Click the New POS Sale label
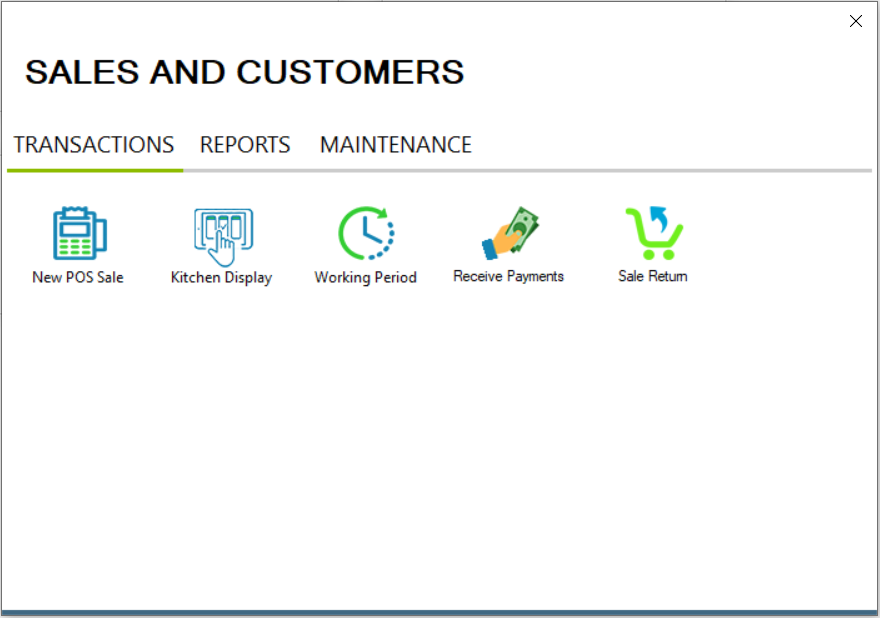 (78, 277)
